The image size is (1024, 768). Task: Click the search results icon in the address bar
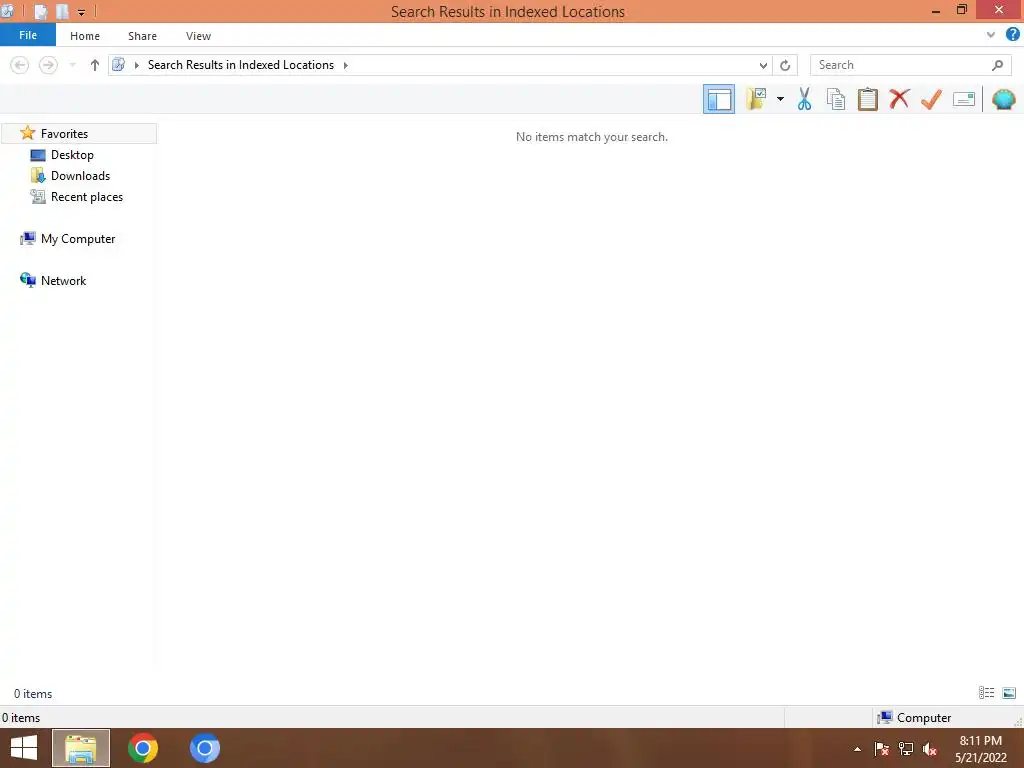click(x=119, y=65)
